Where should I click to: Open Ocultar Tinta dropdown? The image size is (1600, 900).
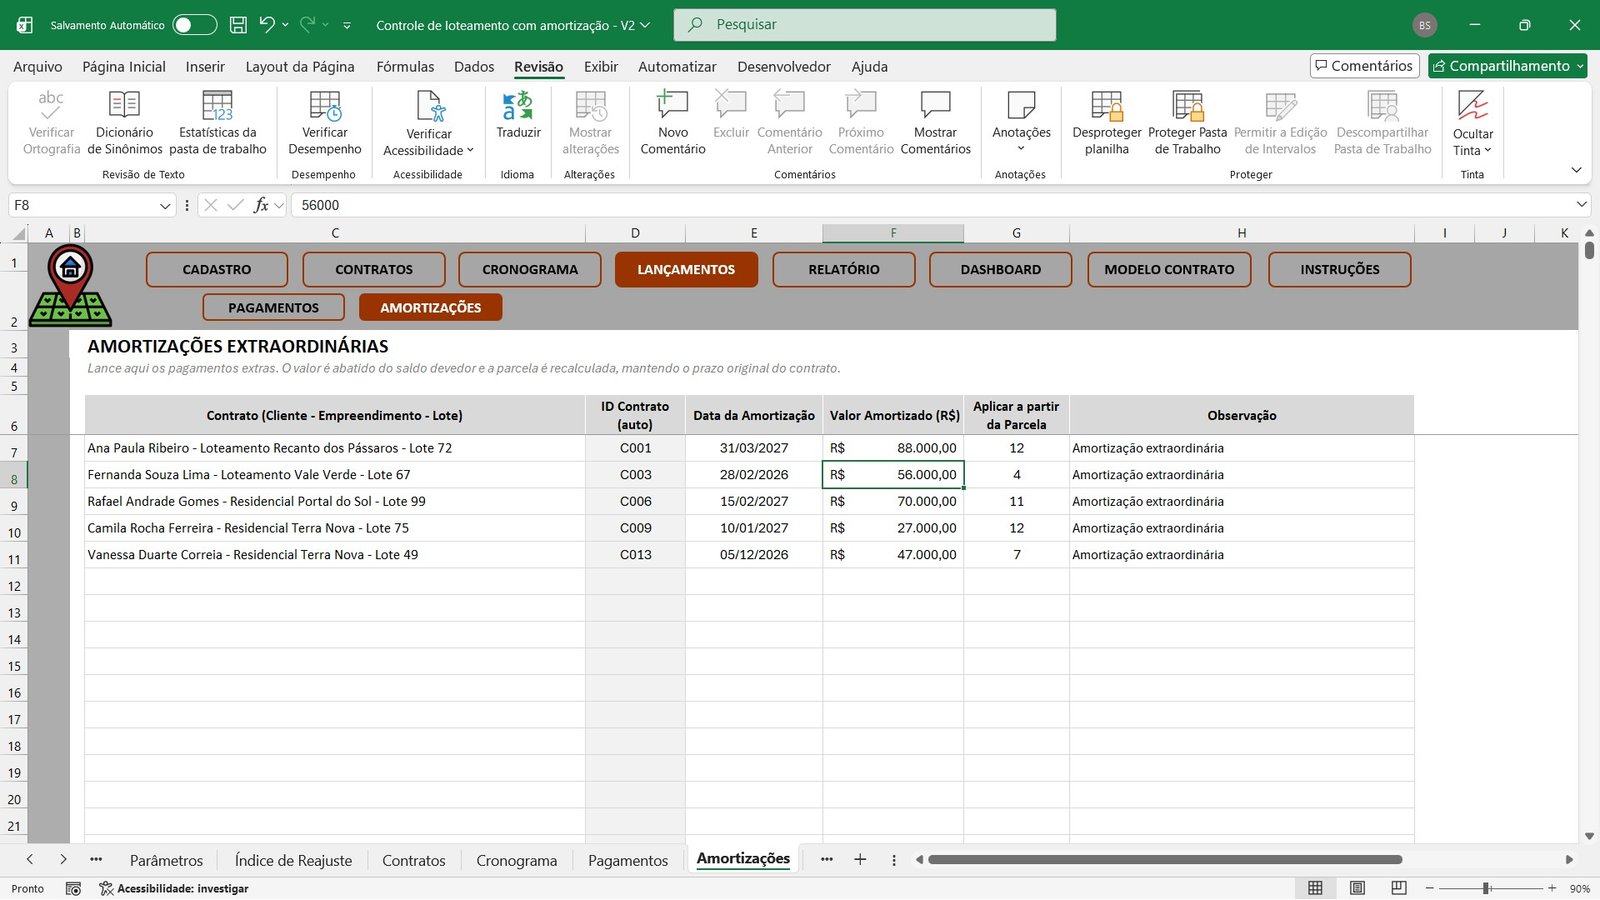click(x=1473, y=125)
